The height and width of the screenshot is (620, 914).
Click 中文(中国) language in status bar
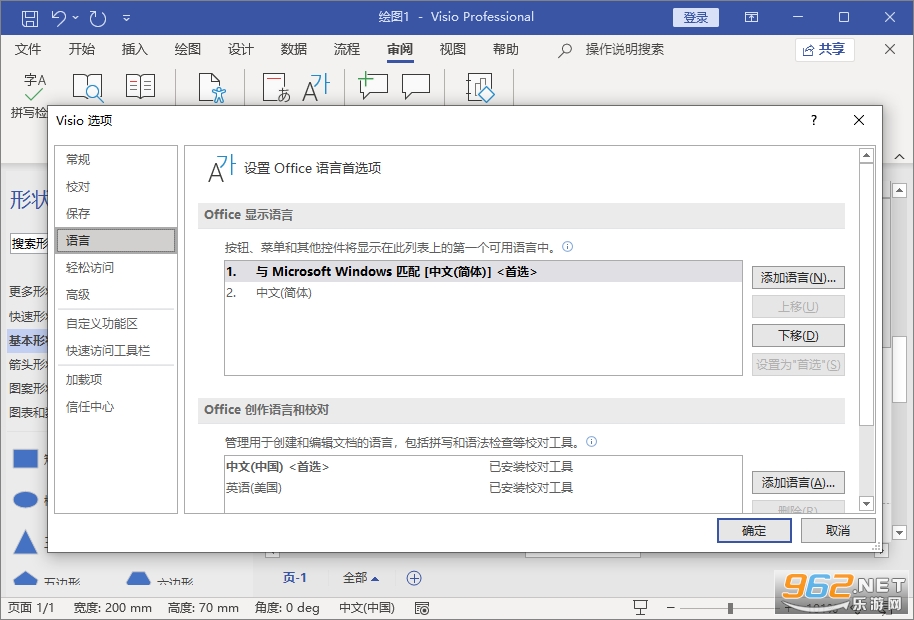[x=367, y=608]
